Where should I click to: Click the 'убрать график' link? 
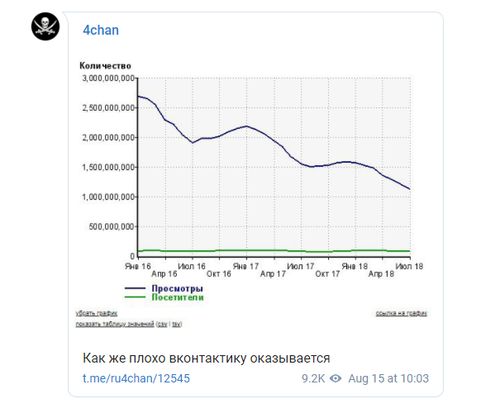pos(96,313)
